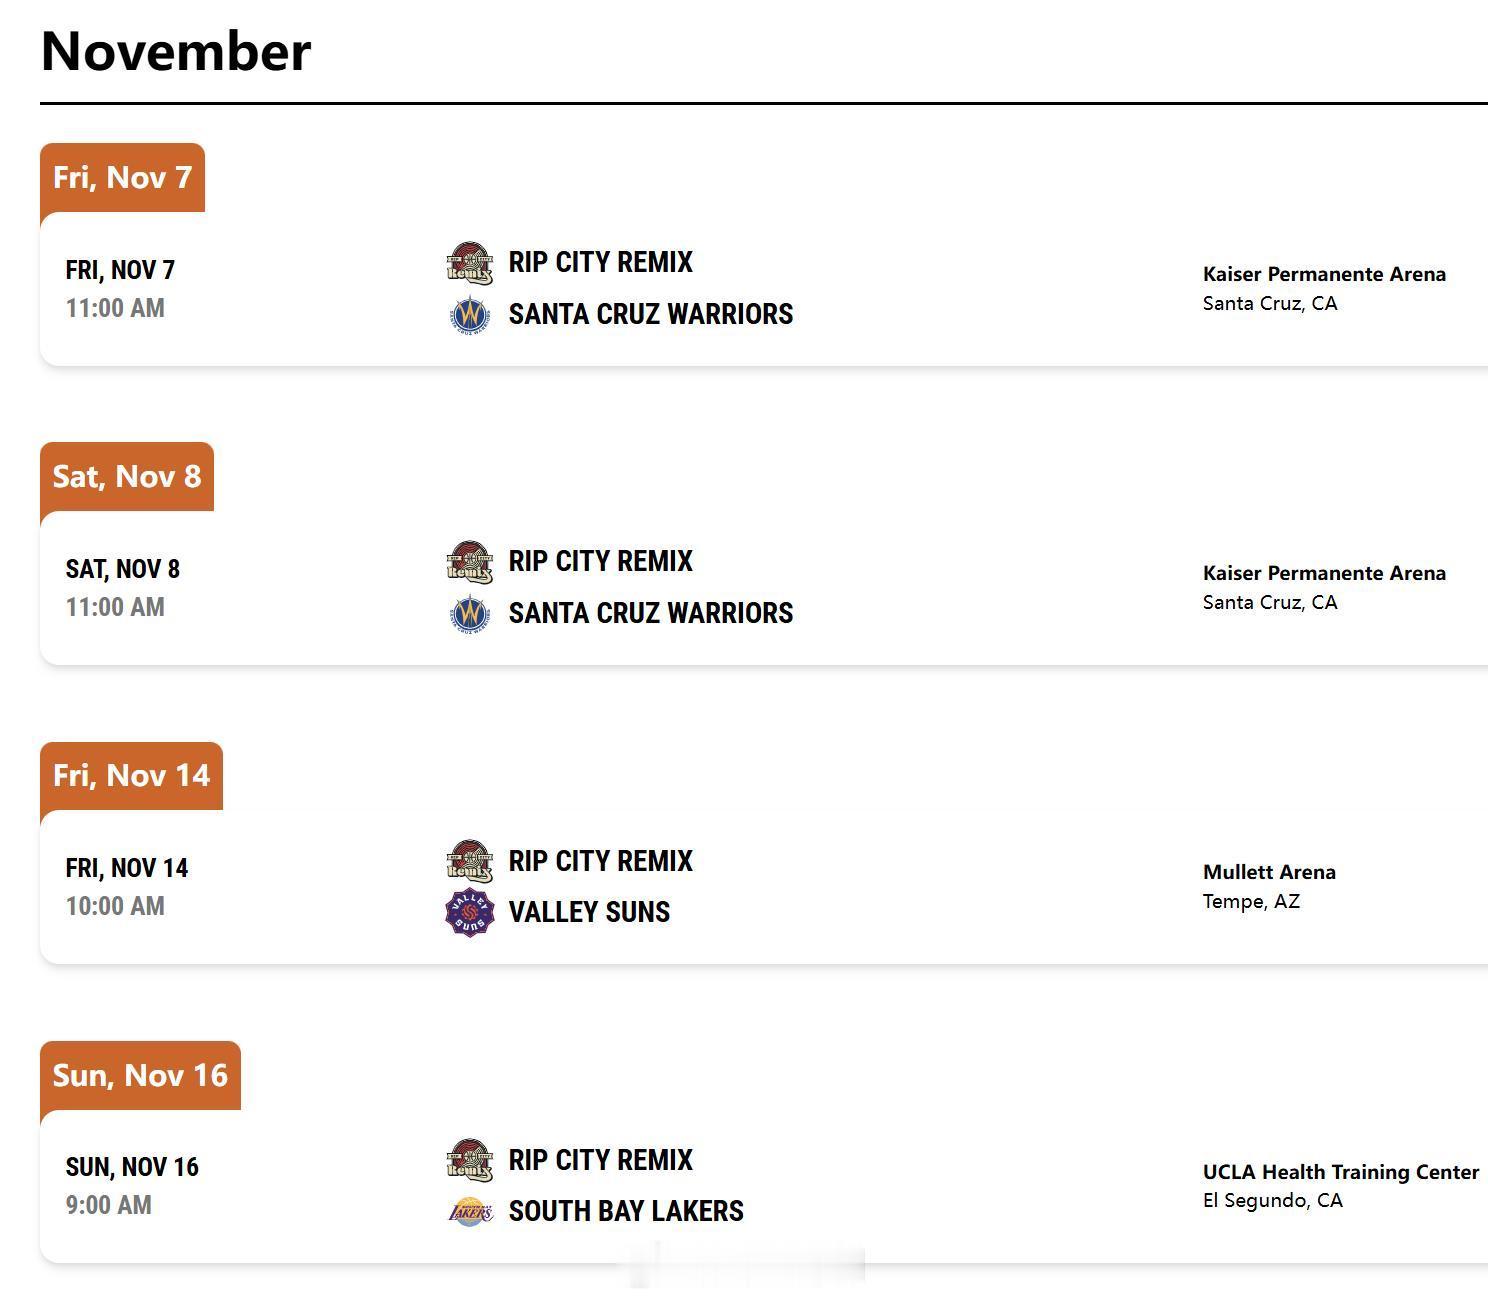This screenshot has width=1488, height=1302.
Task: Click the Mullett Arena venue name
Action: click(x=1269, y=872)
